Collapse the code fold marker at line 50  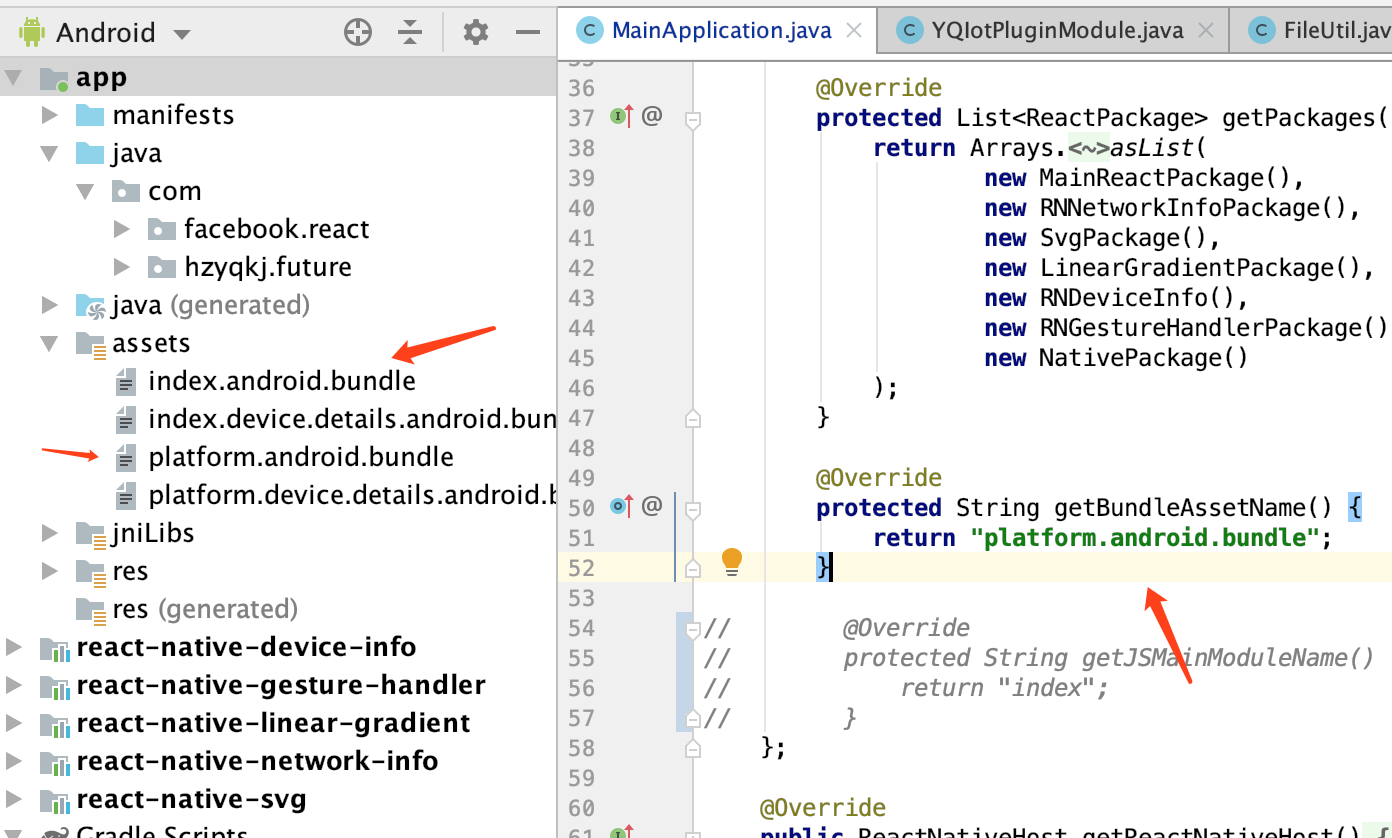(x=693, y=507)
